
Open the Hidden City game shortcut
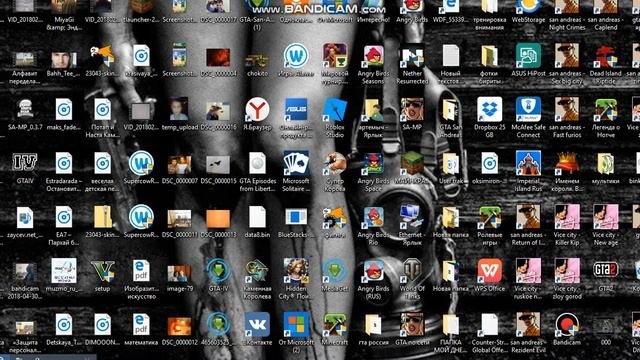pos(296,271)
